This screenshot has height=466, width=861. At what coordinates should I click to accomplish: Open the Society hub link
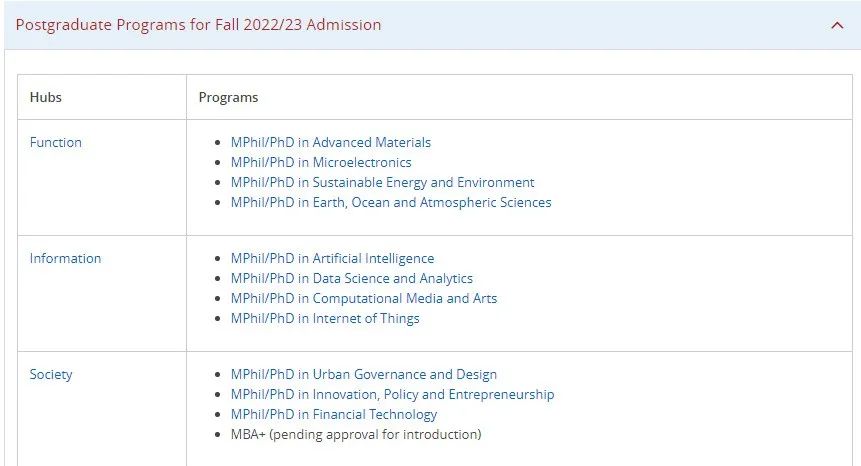coord(51,374)
